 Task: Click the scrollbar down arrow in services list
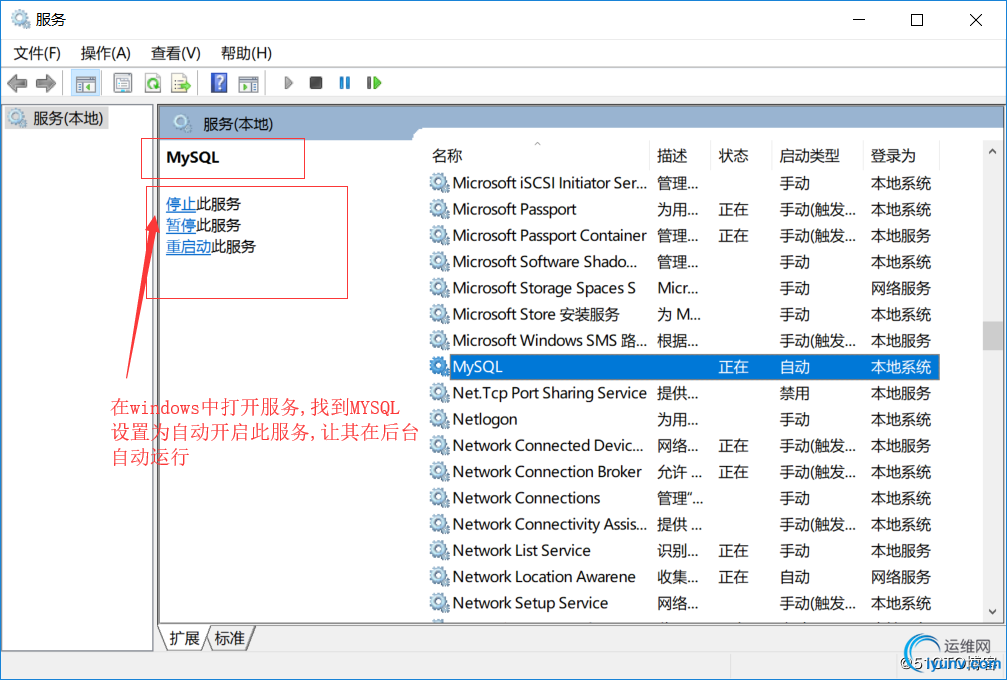coord(992,612)
